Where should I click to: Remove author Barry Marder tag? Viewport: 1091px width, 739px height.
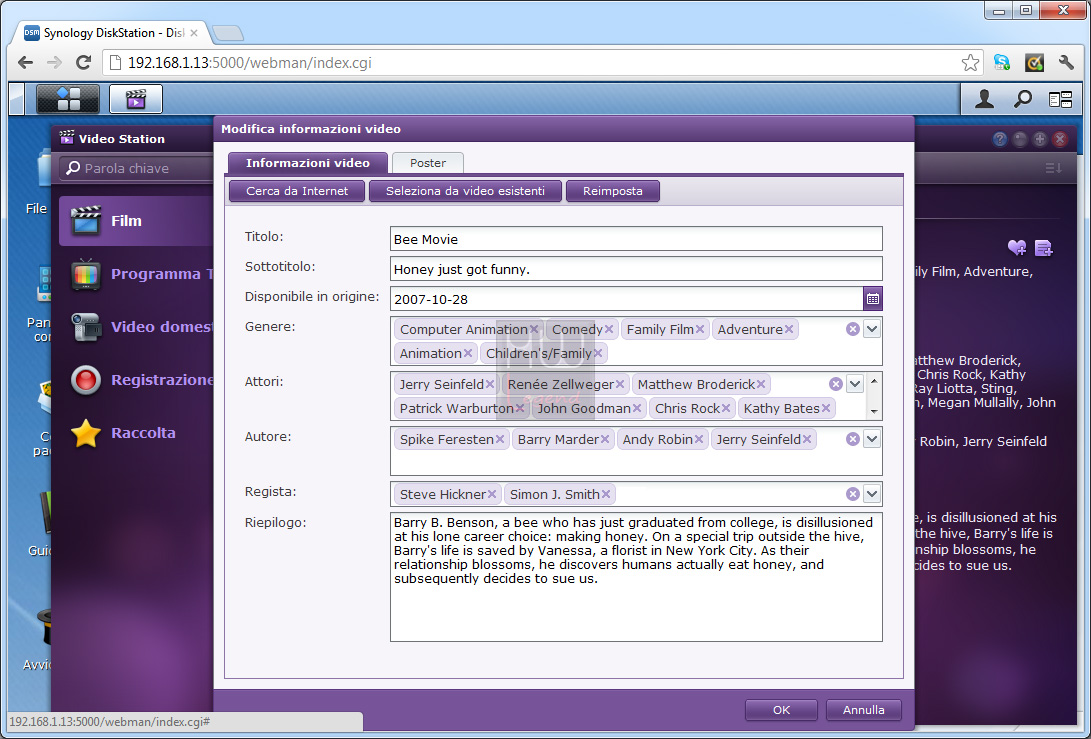[x=605, y=439]
